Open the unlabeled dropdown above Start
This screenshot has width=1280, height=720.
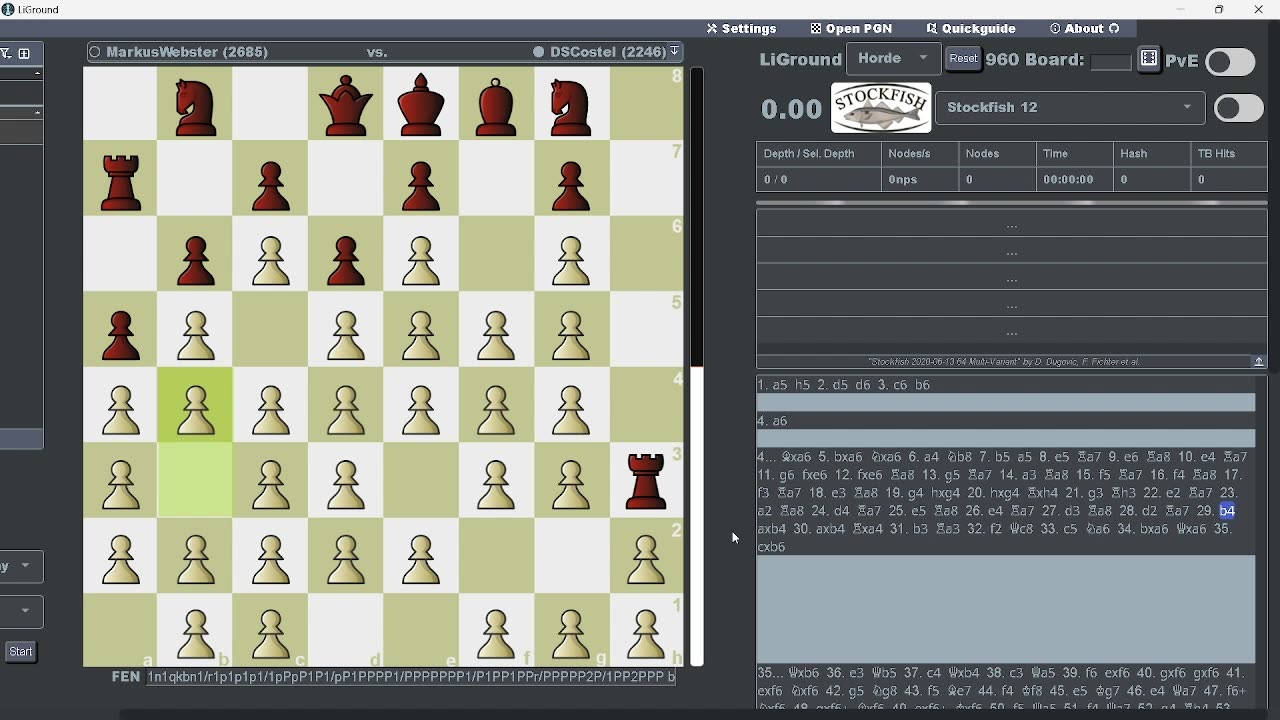pos(21,612)
